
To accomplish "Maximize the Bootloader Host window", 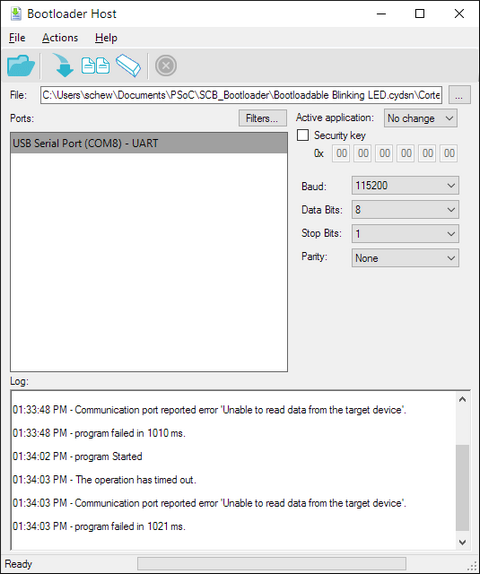I will click(x=420, y=14).
